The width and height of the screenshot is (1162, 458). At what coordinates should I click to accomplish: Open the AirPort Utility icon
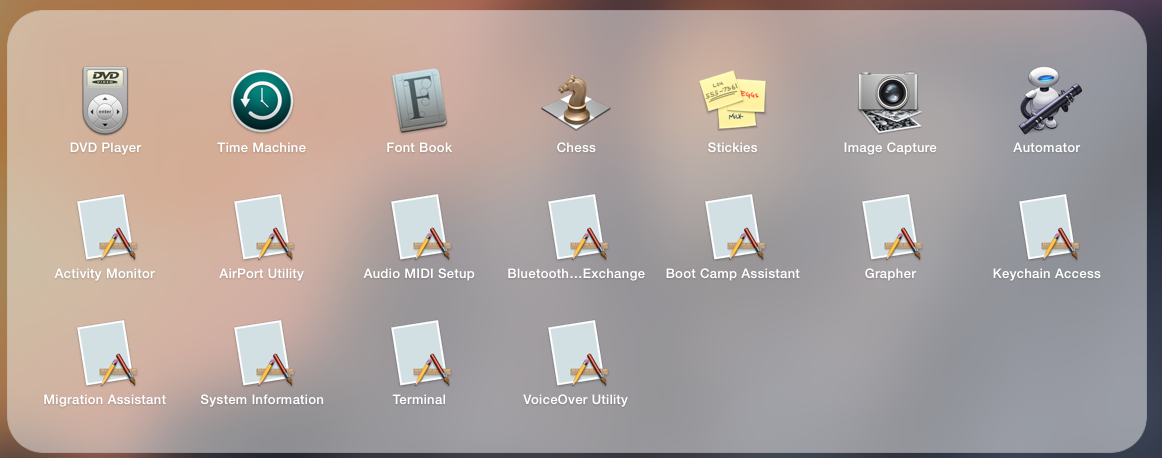(264, 227)
